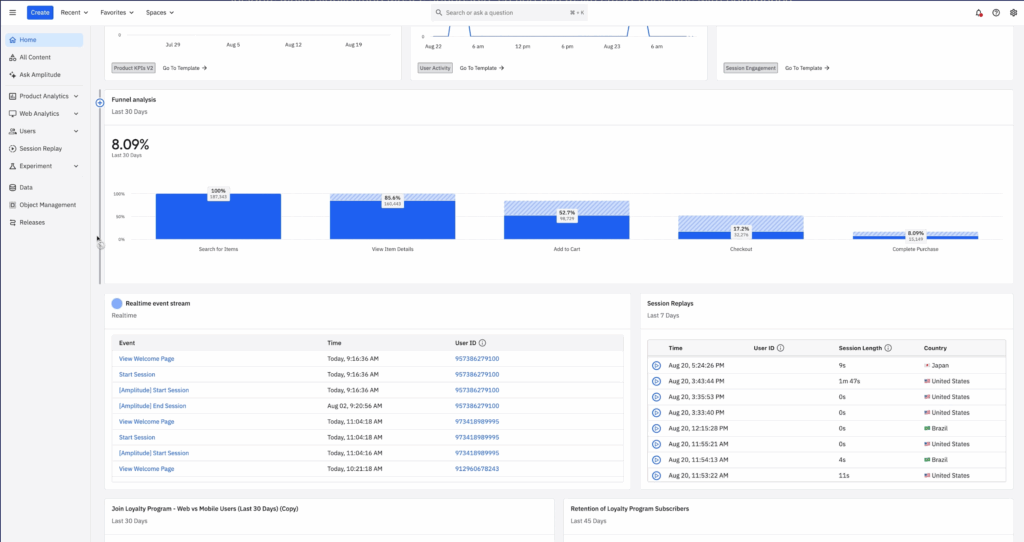Image resolution: width=1024 pixels, height=542 pixels.
Task: Open the Recent dropdown
Action: pyautogui.click(x=74, y=13)
